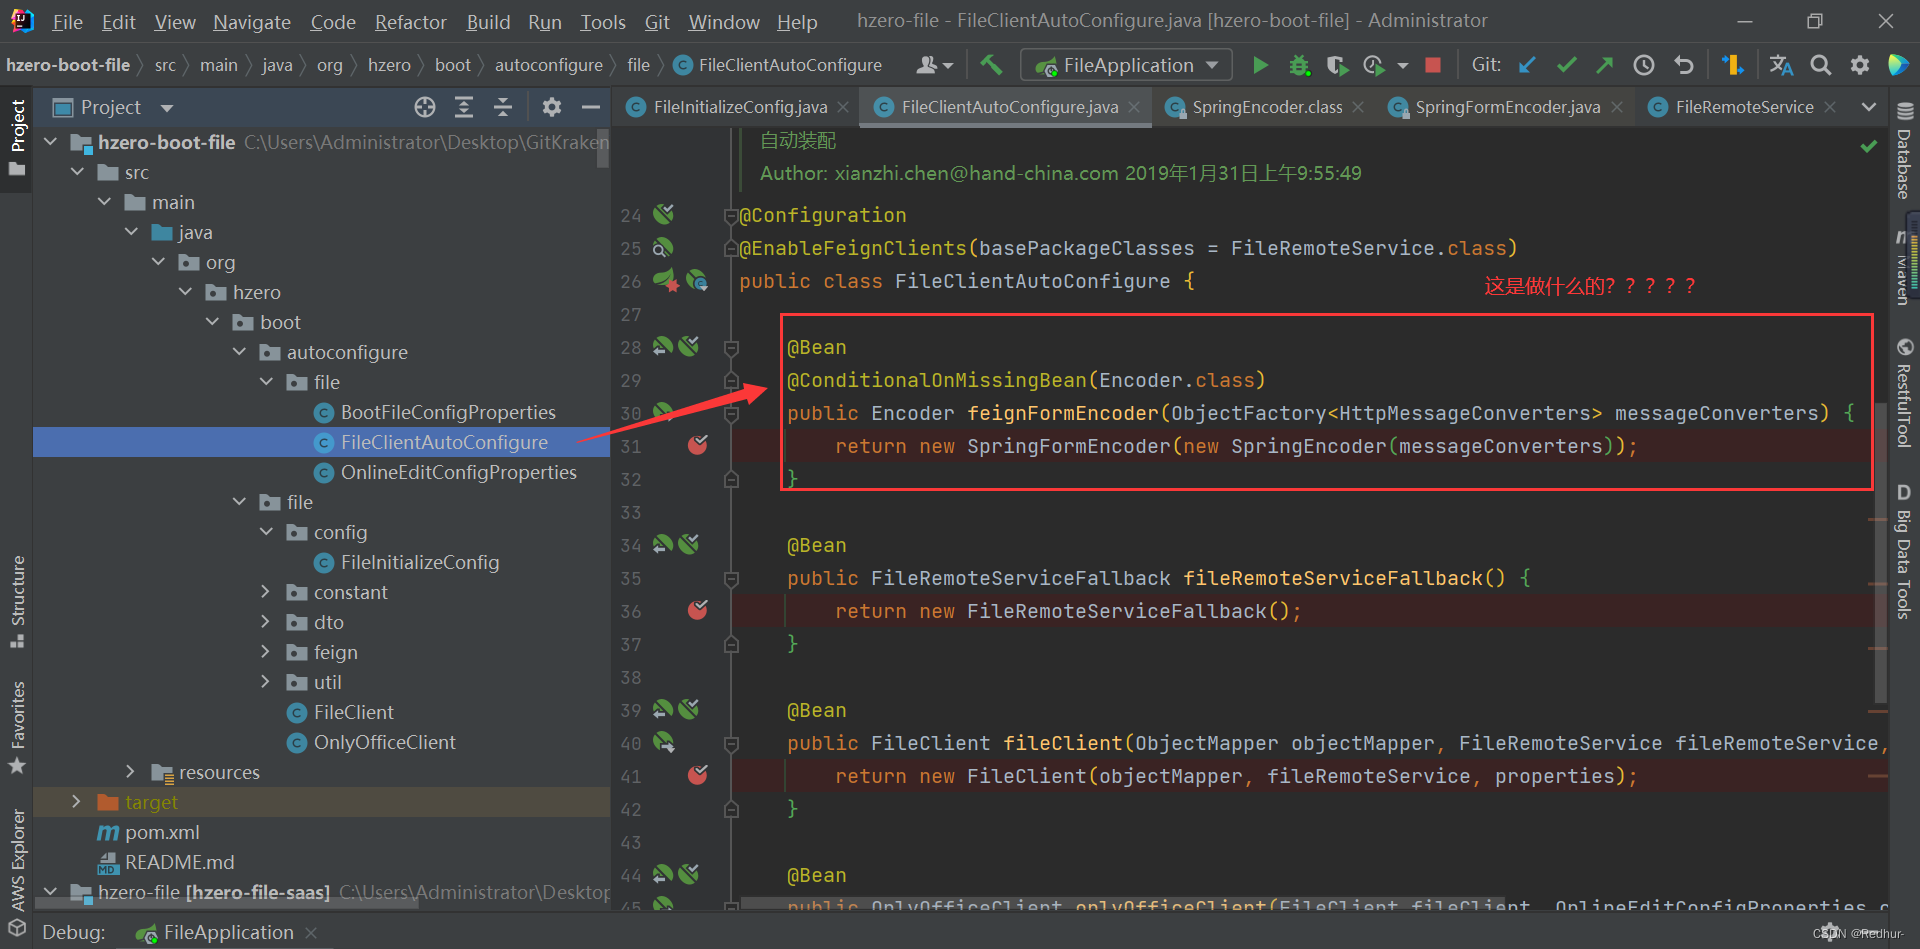Open the user profile icon dropdown
This screenshot has height=949, width=1920.
(x=935, y=65)
